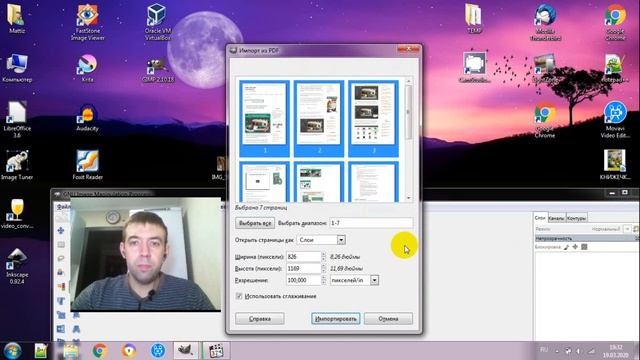Image resolution: width=640 pixels, height=360 pixels.
Task: Click the GIMP taskbar button
Action: click(x=186, y=351)
